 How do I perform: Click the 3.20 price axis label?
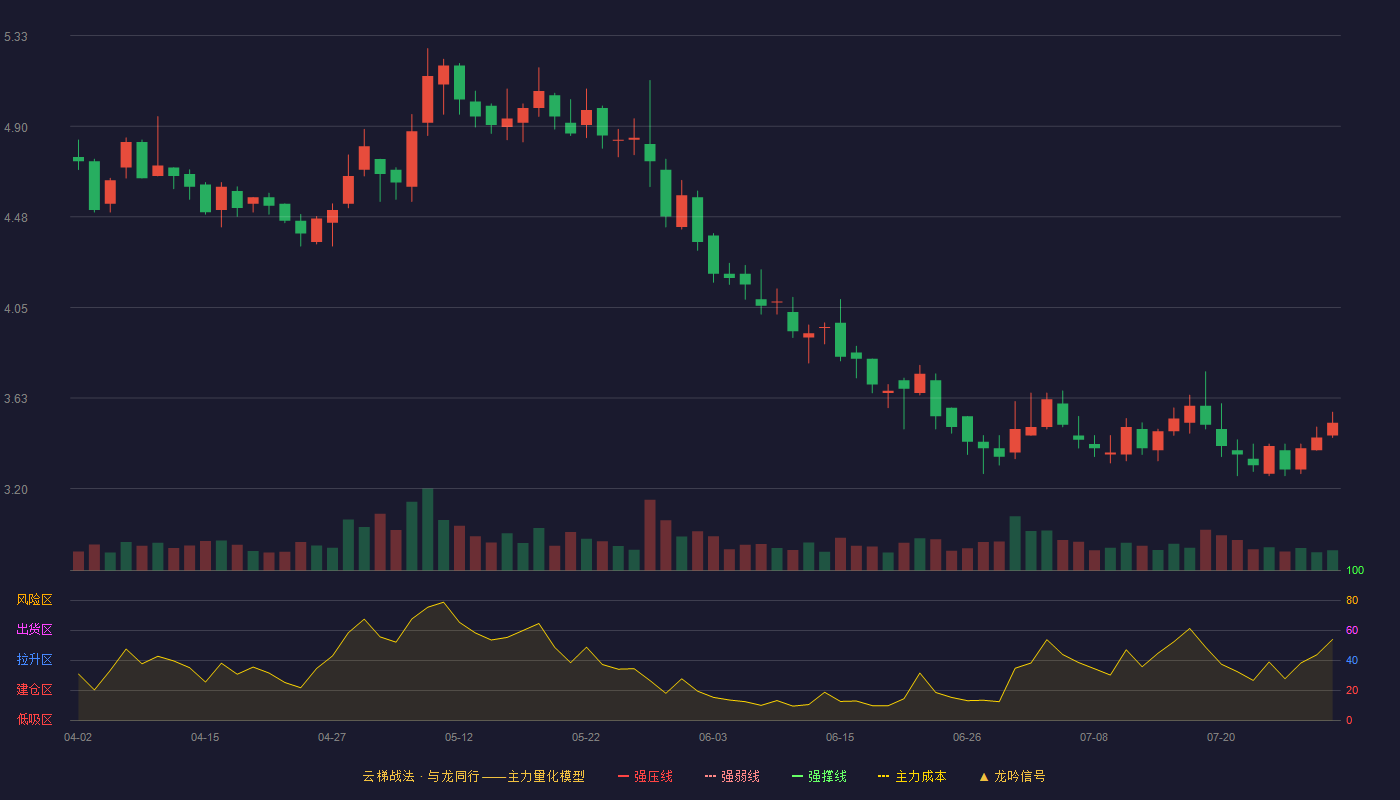[16, 490]
